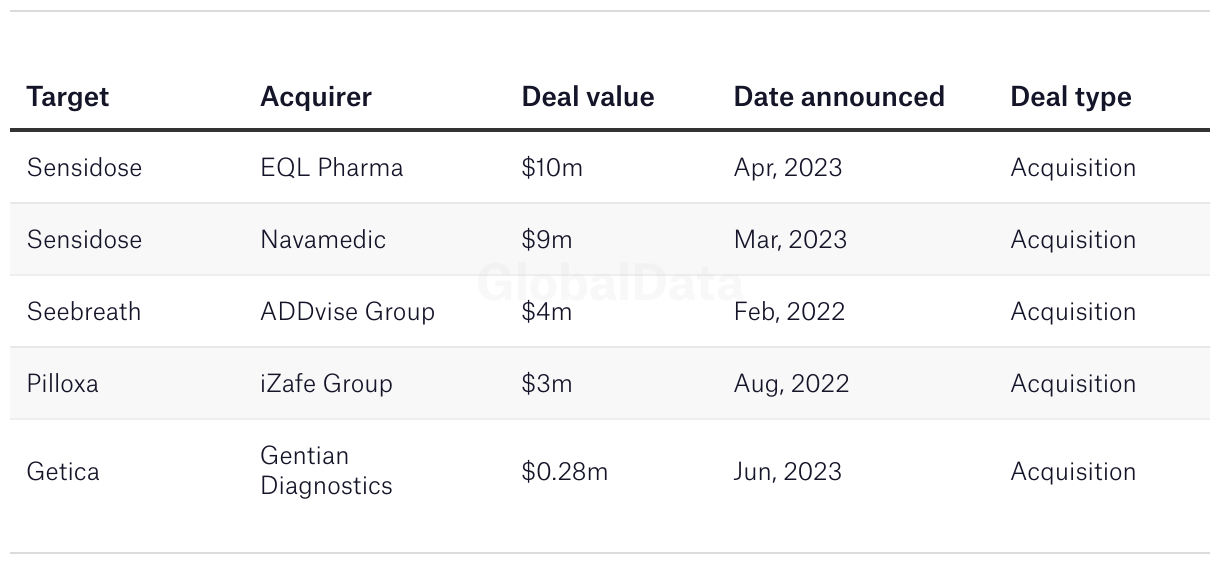
Task: Click the Gentian Diagnostics acquirer name
Action: point(326,471)
